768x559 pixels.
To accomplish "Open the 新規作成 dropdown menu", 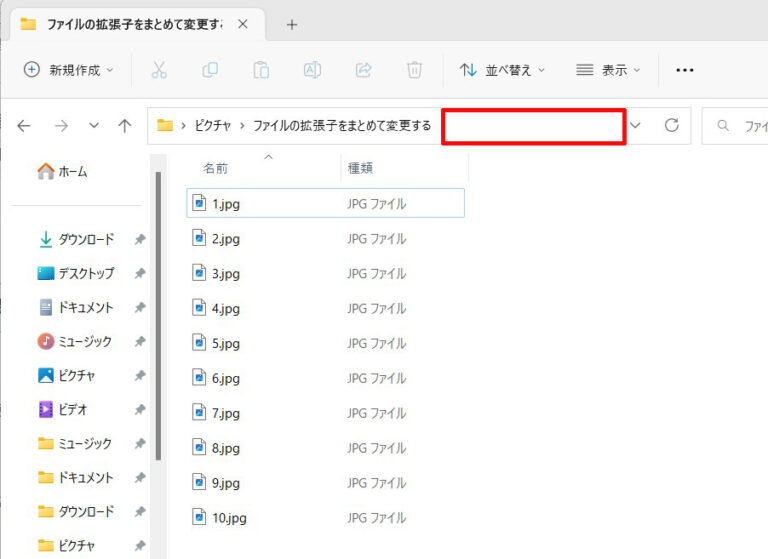I will tap(68, 70).
